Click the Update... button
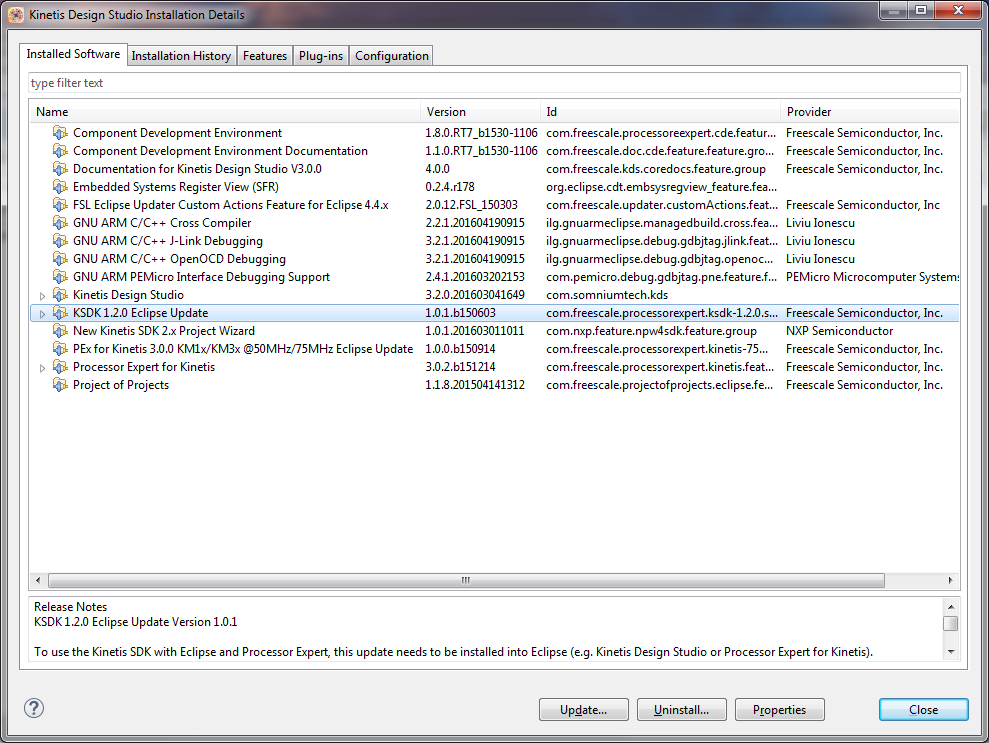Screen dimensions: 989x743 (583, 710)
